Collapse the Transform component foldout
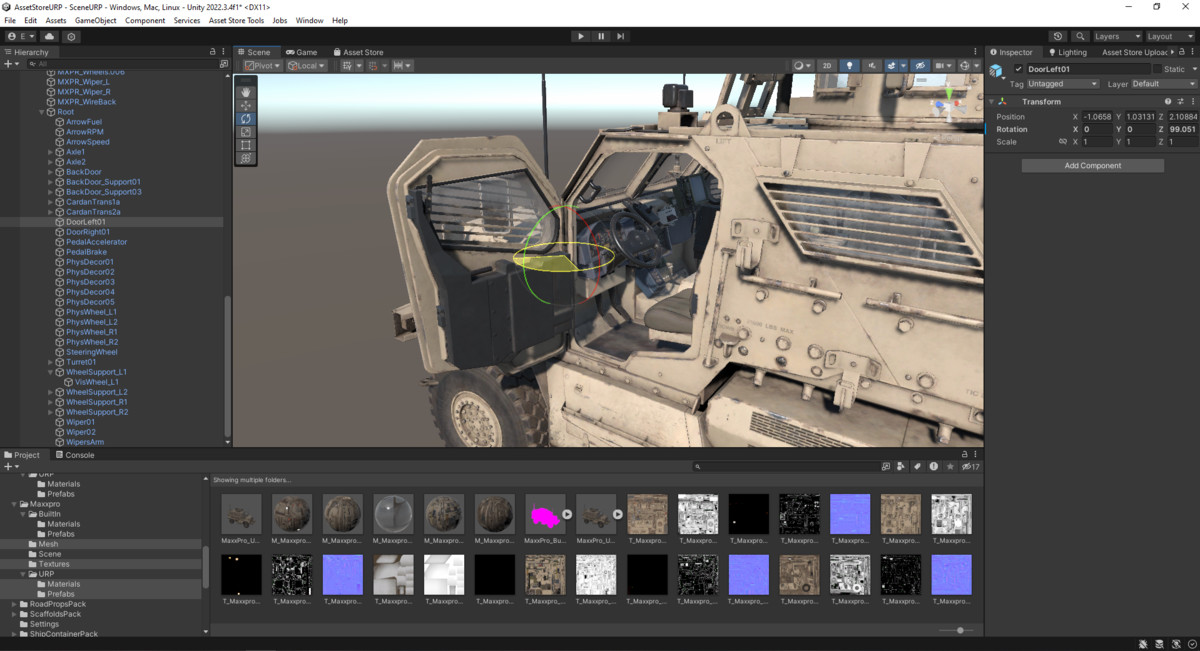Viewport: 1200px width, 651px height. click(992, 102)
